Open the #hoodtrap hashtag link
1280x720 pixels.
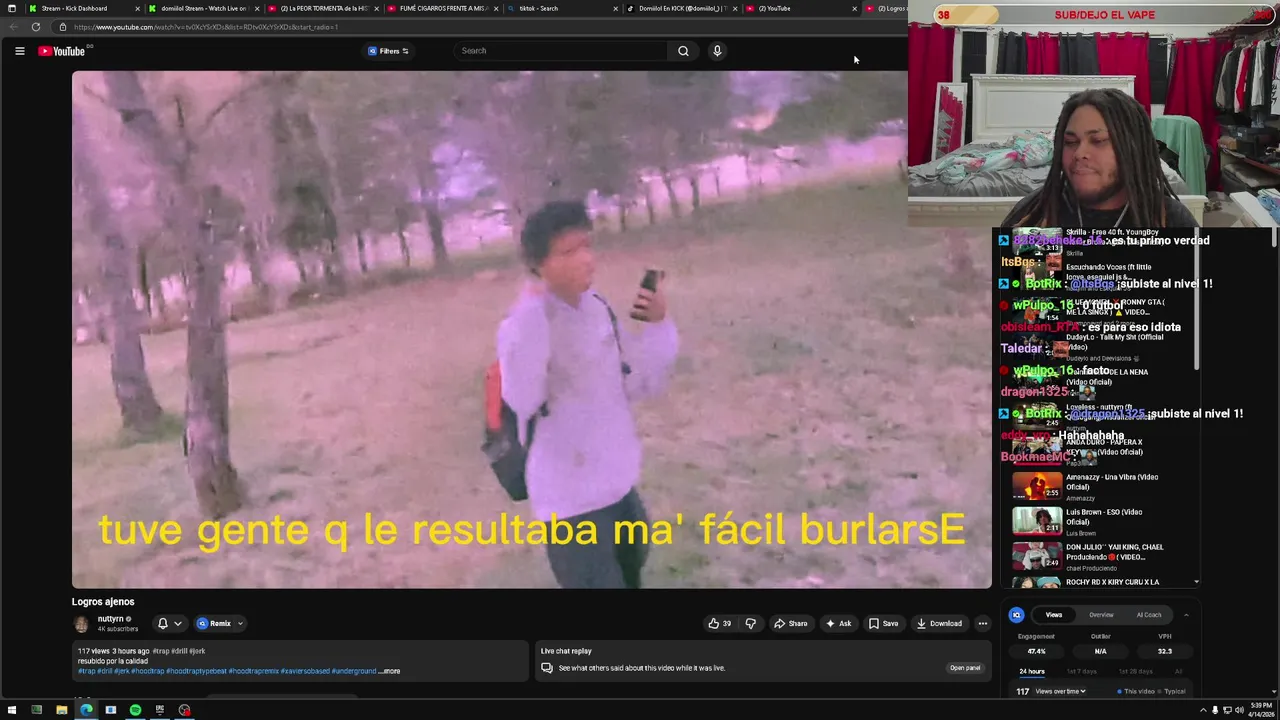click(147, 671)
